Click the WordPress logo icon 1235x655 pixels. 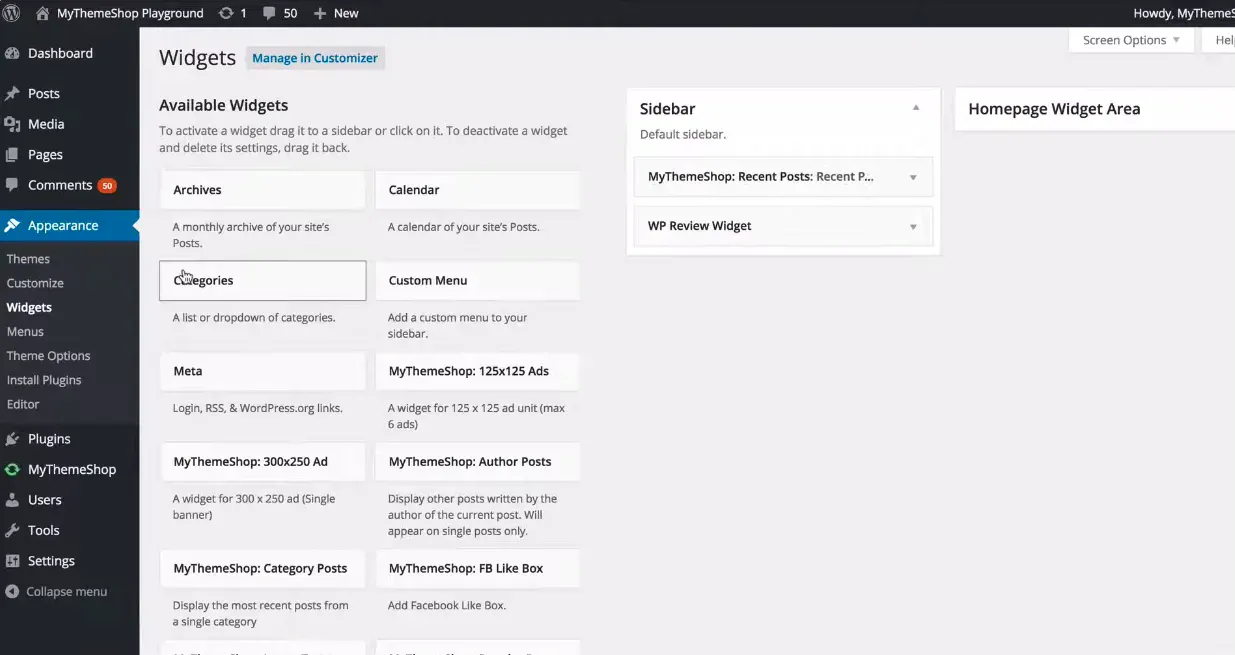[x=12, y=13]
